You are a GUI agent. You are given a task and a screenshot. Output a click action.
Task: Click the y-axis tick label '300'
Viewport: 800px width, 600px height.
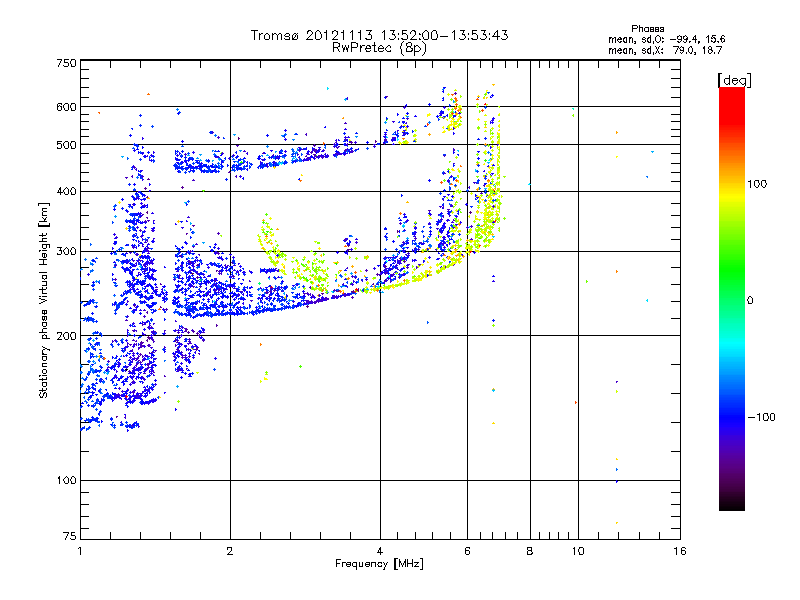(x=66, y=252)
